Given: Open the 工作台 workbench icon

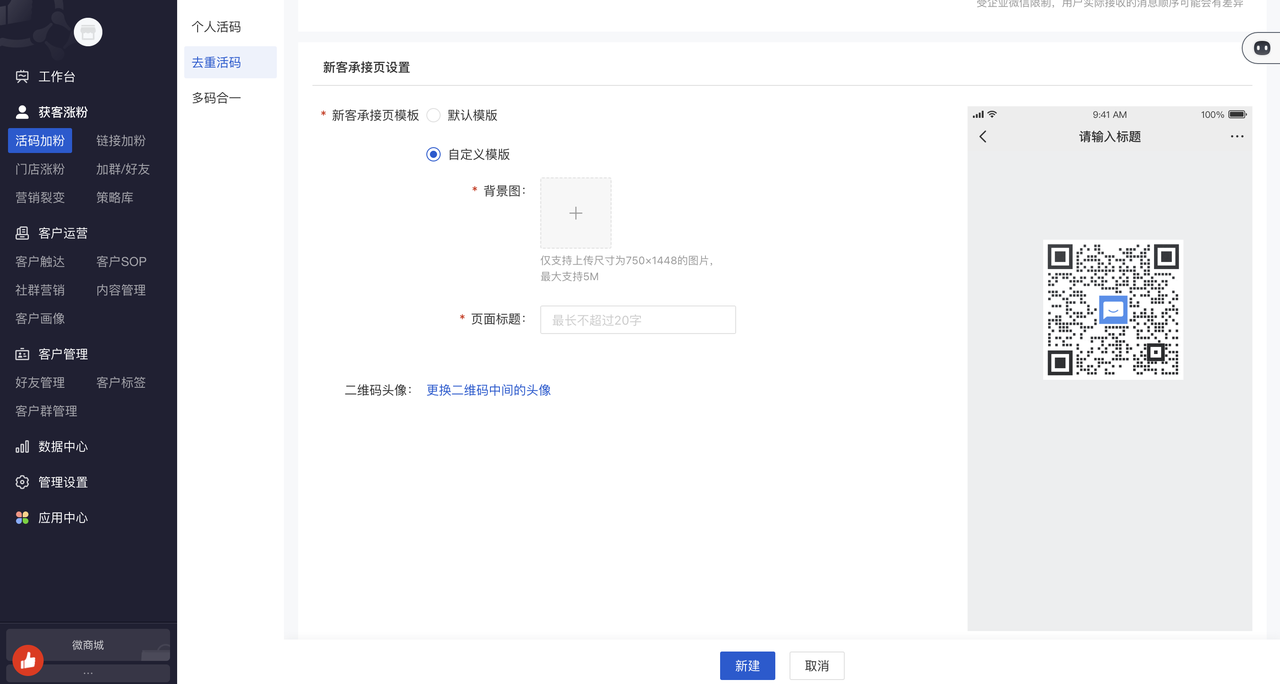Looking at the screenshot, I should pos(22,77).
